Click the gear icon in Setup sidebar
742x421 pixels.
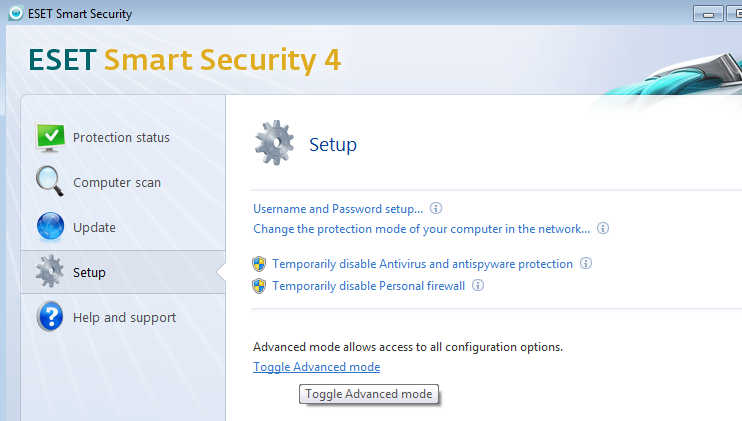[x=50, y=271]
